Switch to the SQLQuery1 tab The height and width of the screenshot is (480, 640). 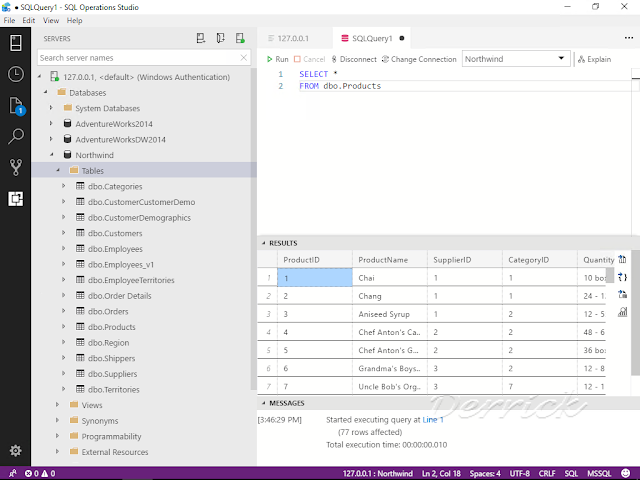372,38
